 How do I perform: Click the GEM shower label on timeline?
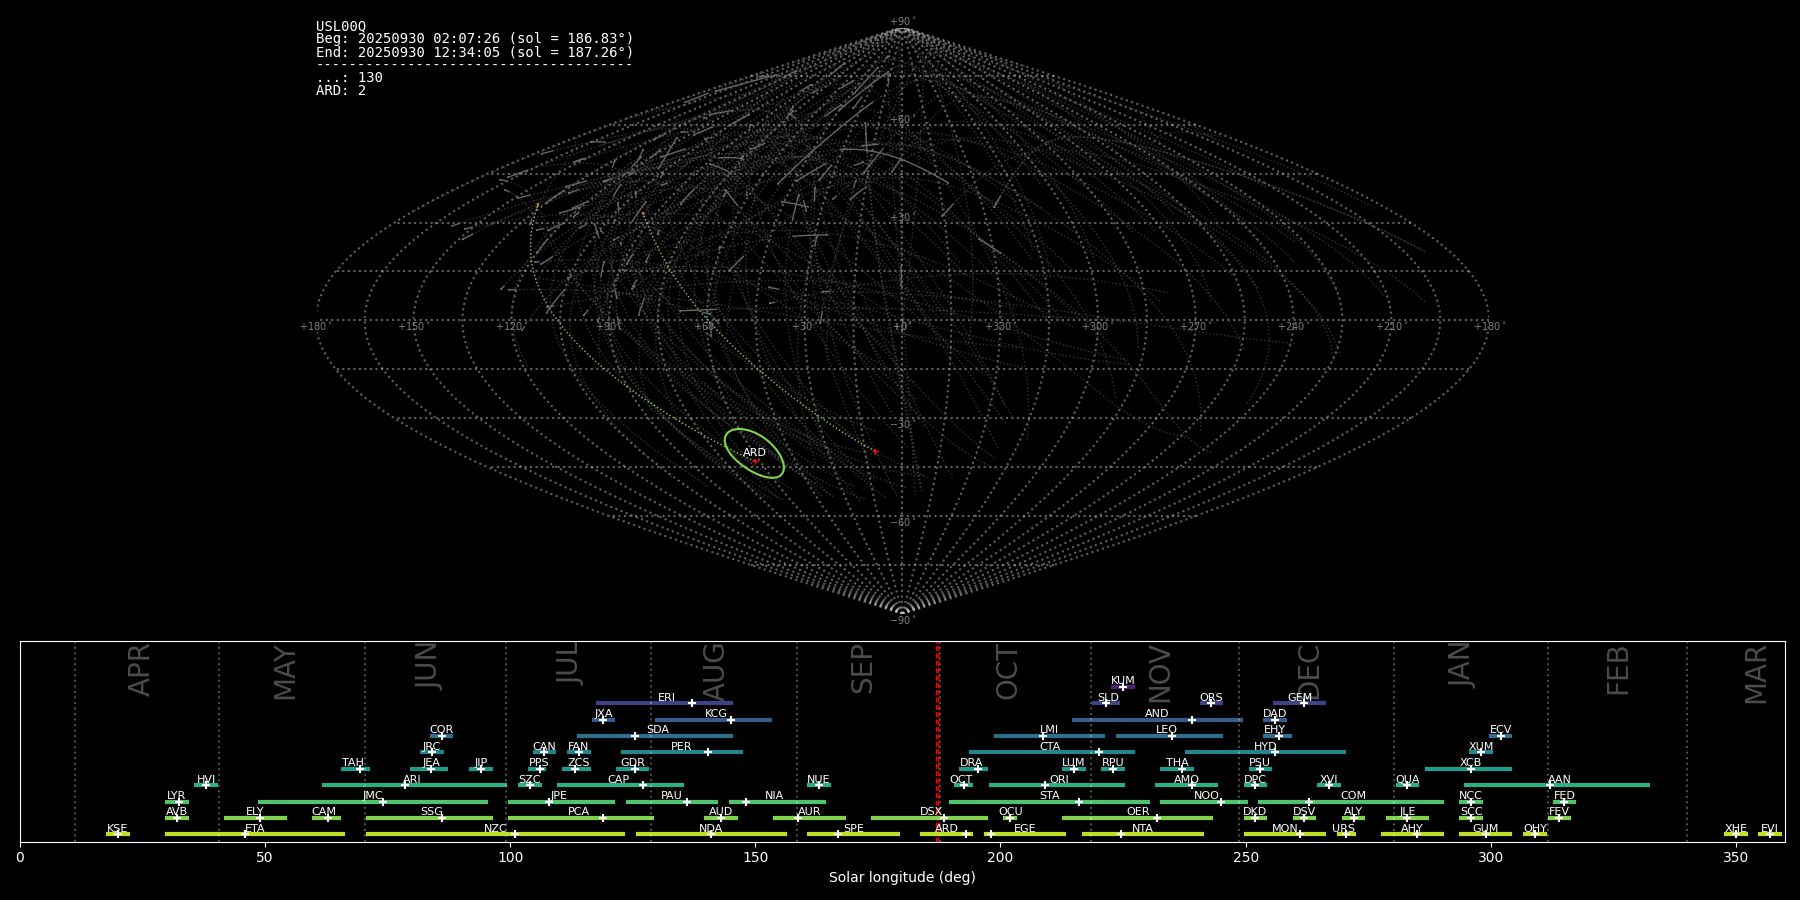tap(1300, 697)
